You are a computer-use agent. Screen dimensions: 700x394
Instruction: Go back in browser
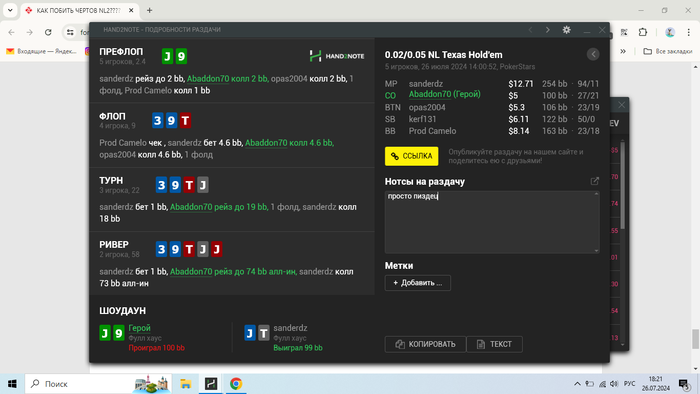point(12,32)
